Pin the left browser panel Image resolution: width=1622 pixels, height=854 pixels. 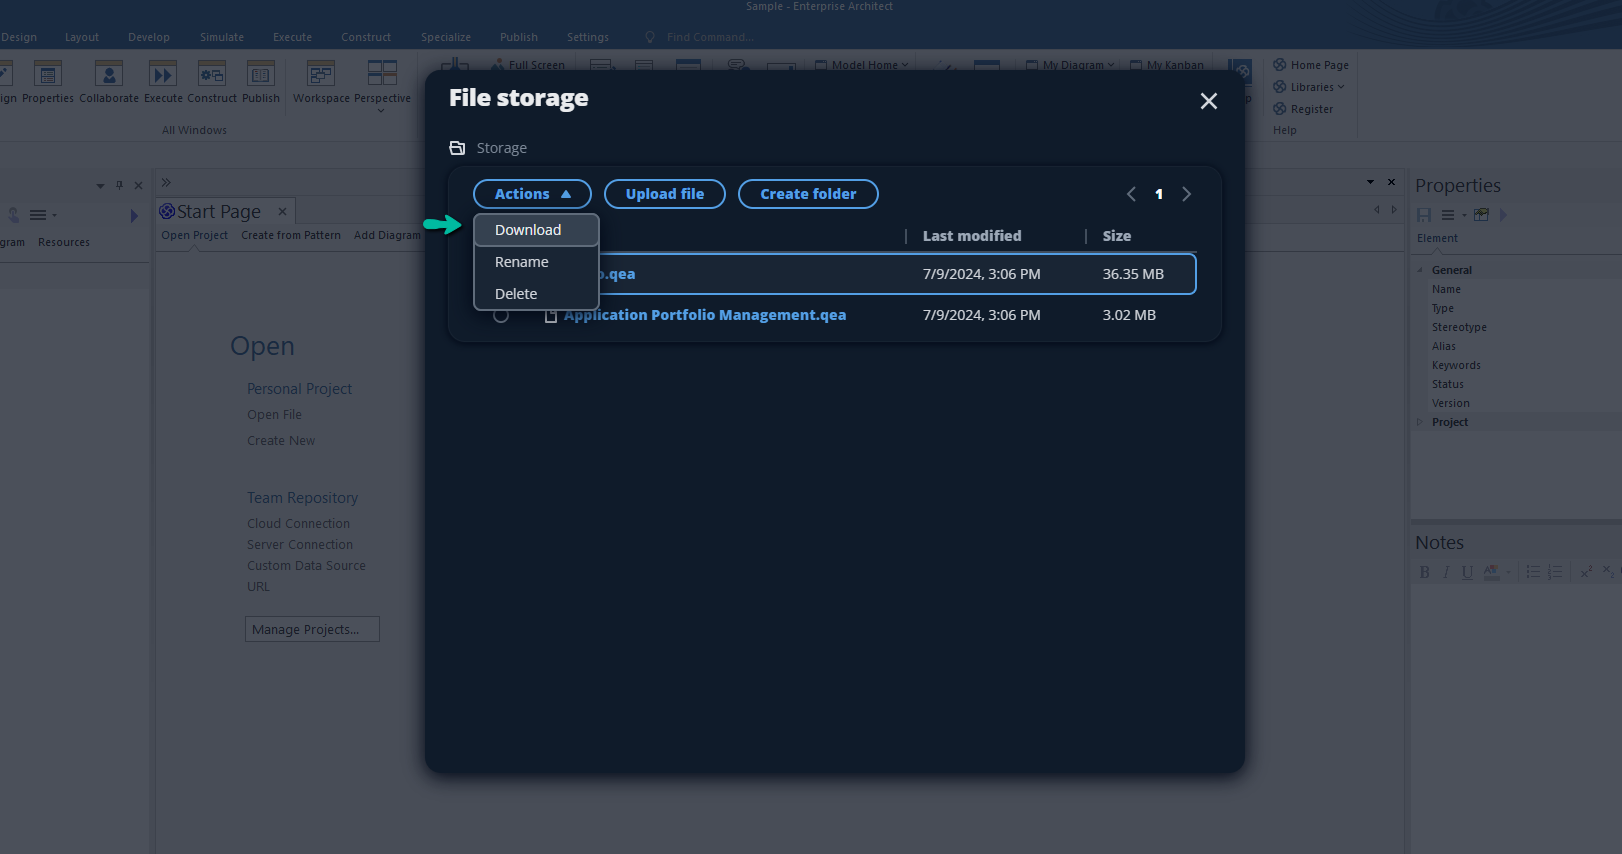click(119, 185)
